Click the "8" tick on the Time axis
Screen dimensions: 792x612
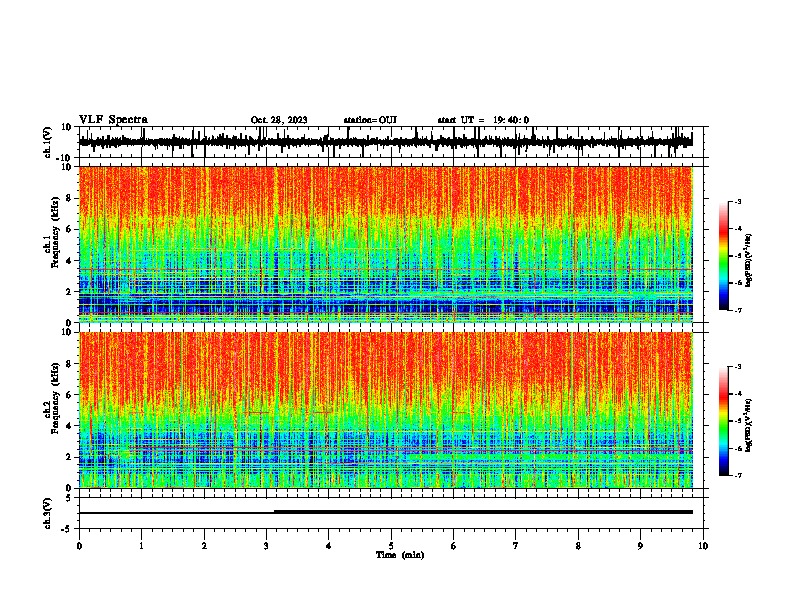(578, 546)
